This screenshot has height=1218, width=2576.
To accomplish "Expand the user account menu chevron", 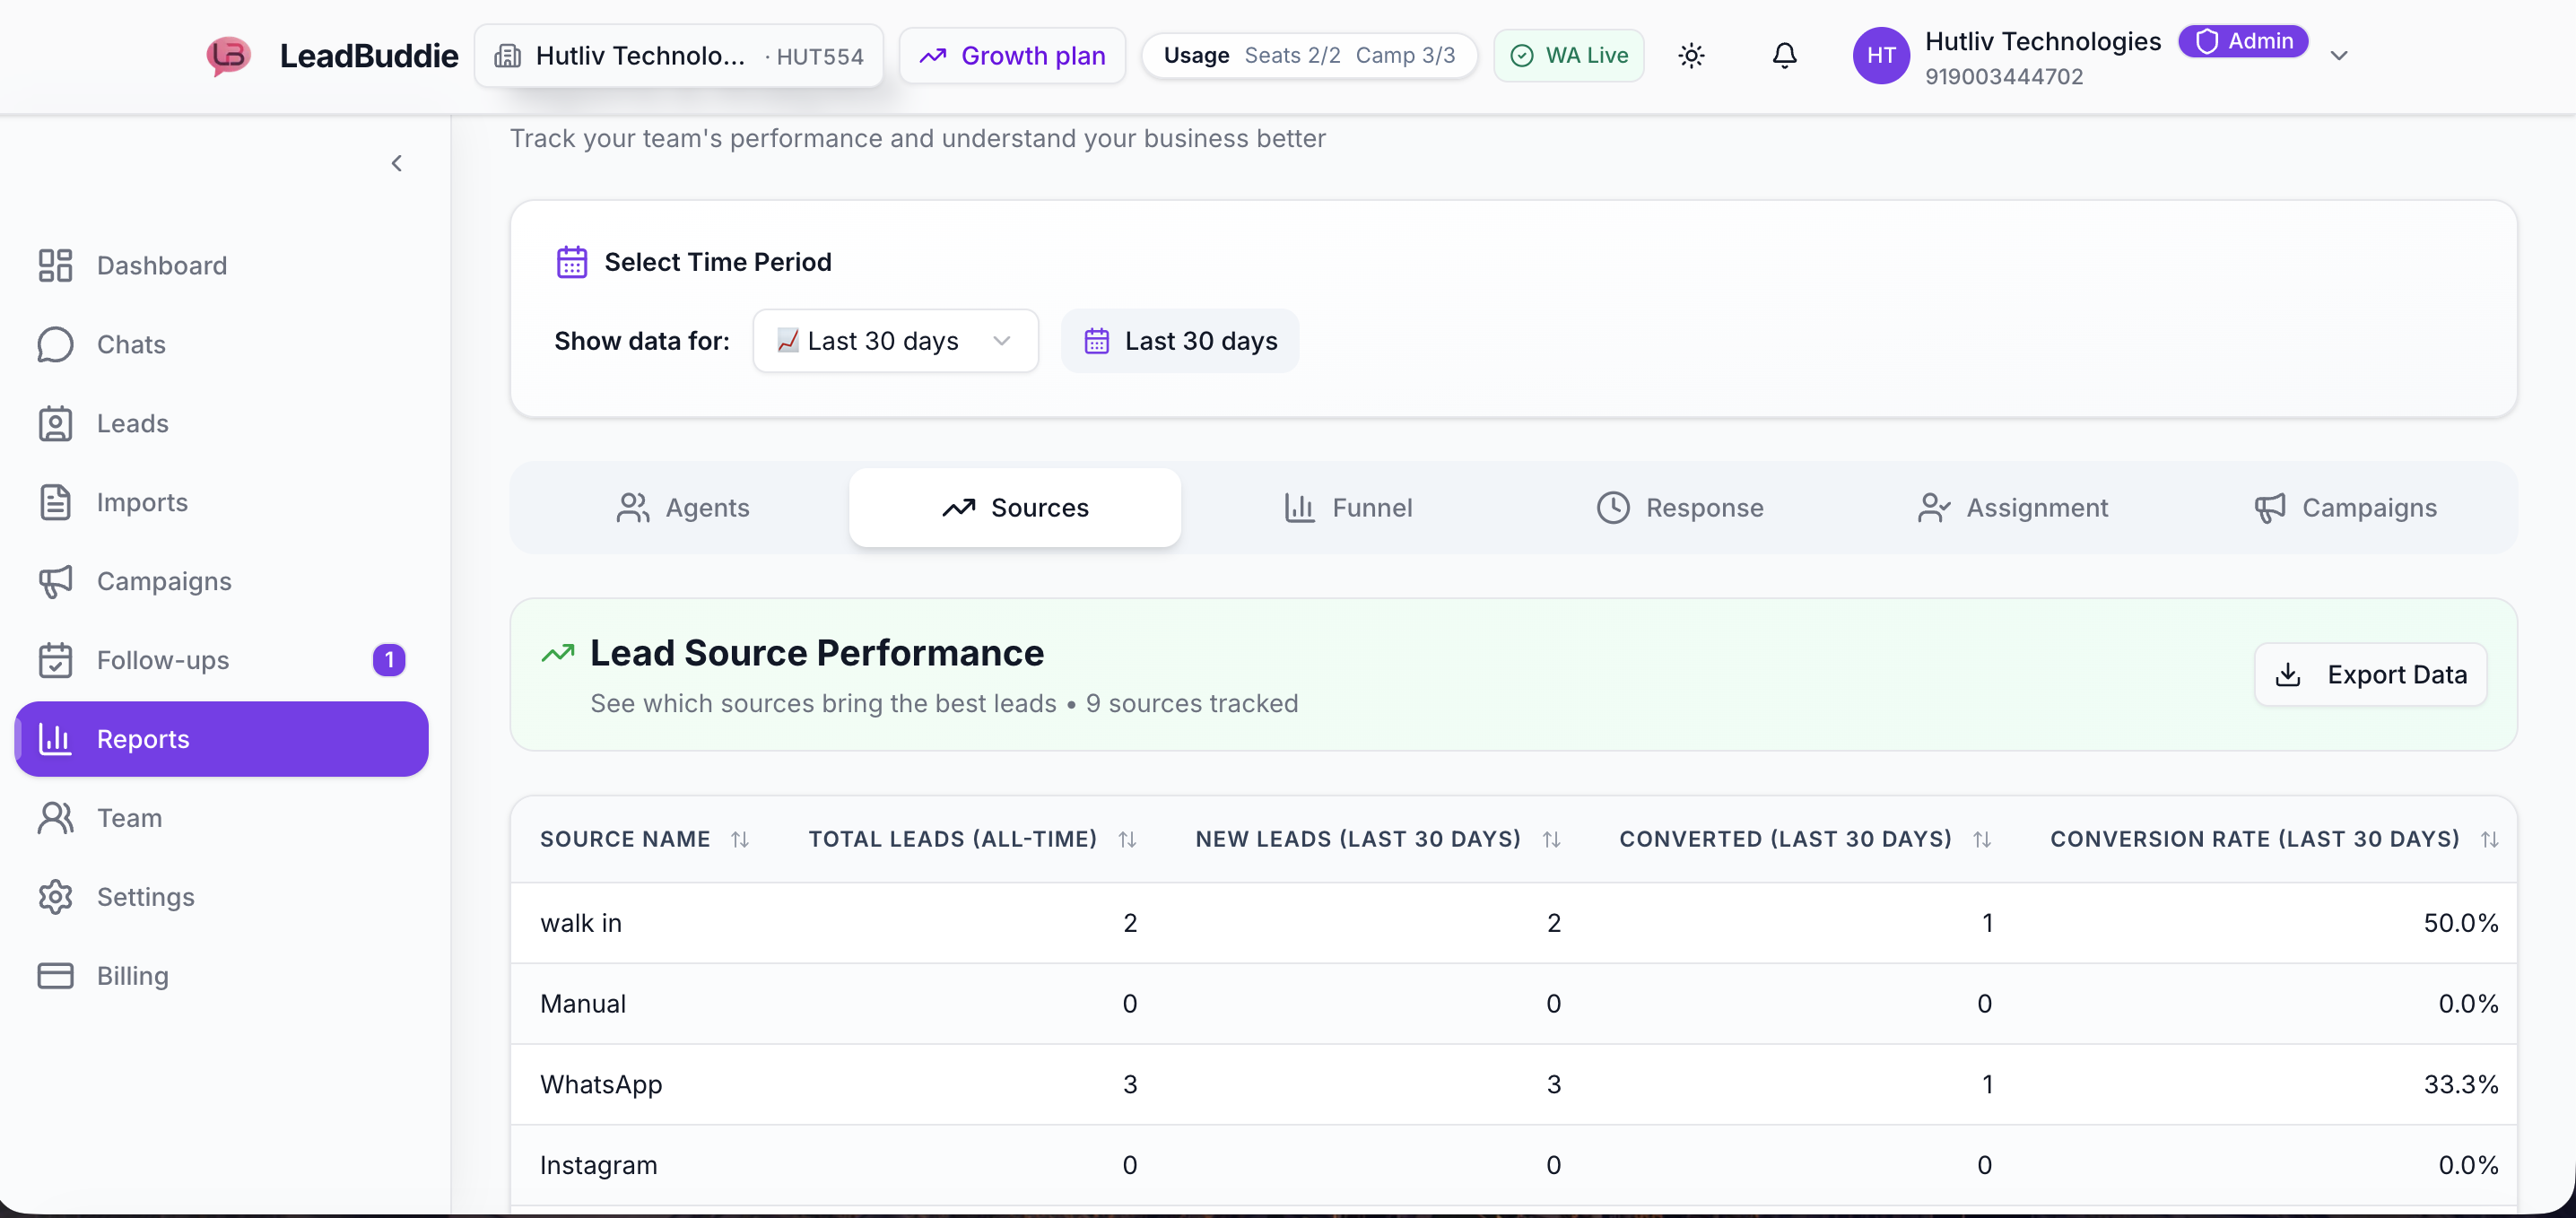I will (2338, 56).
